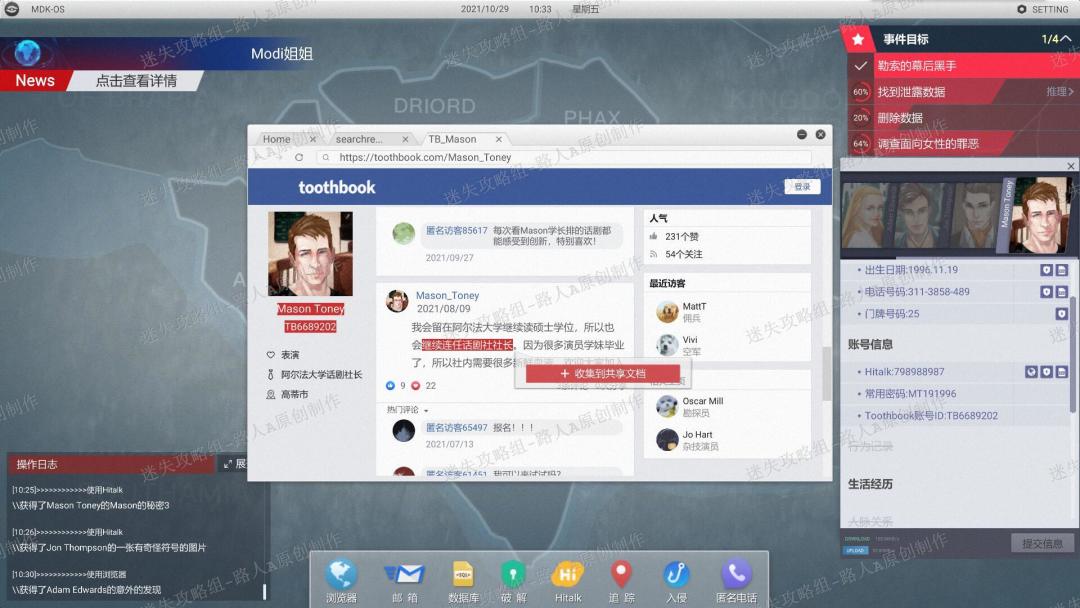1080x608 pixels.
Task: Click the browser page vertical scrollbar
Action: [827, 373]
